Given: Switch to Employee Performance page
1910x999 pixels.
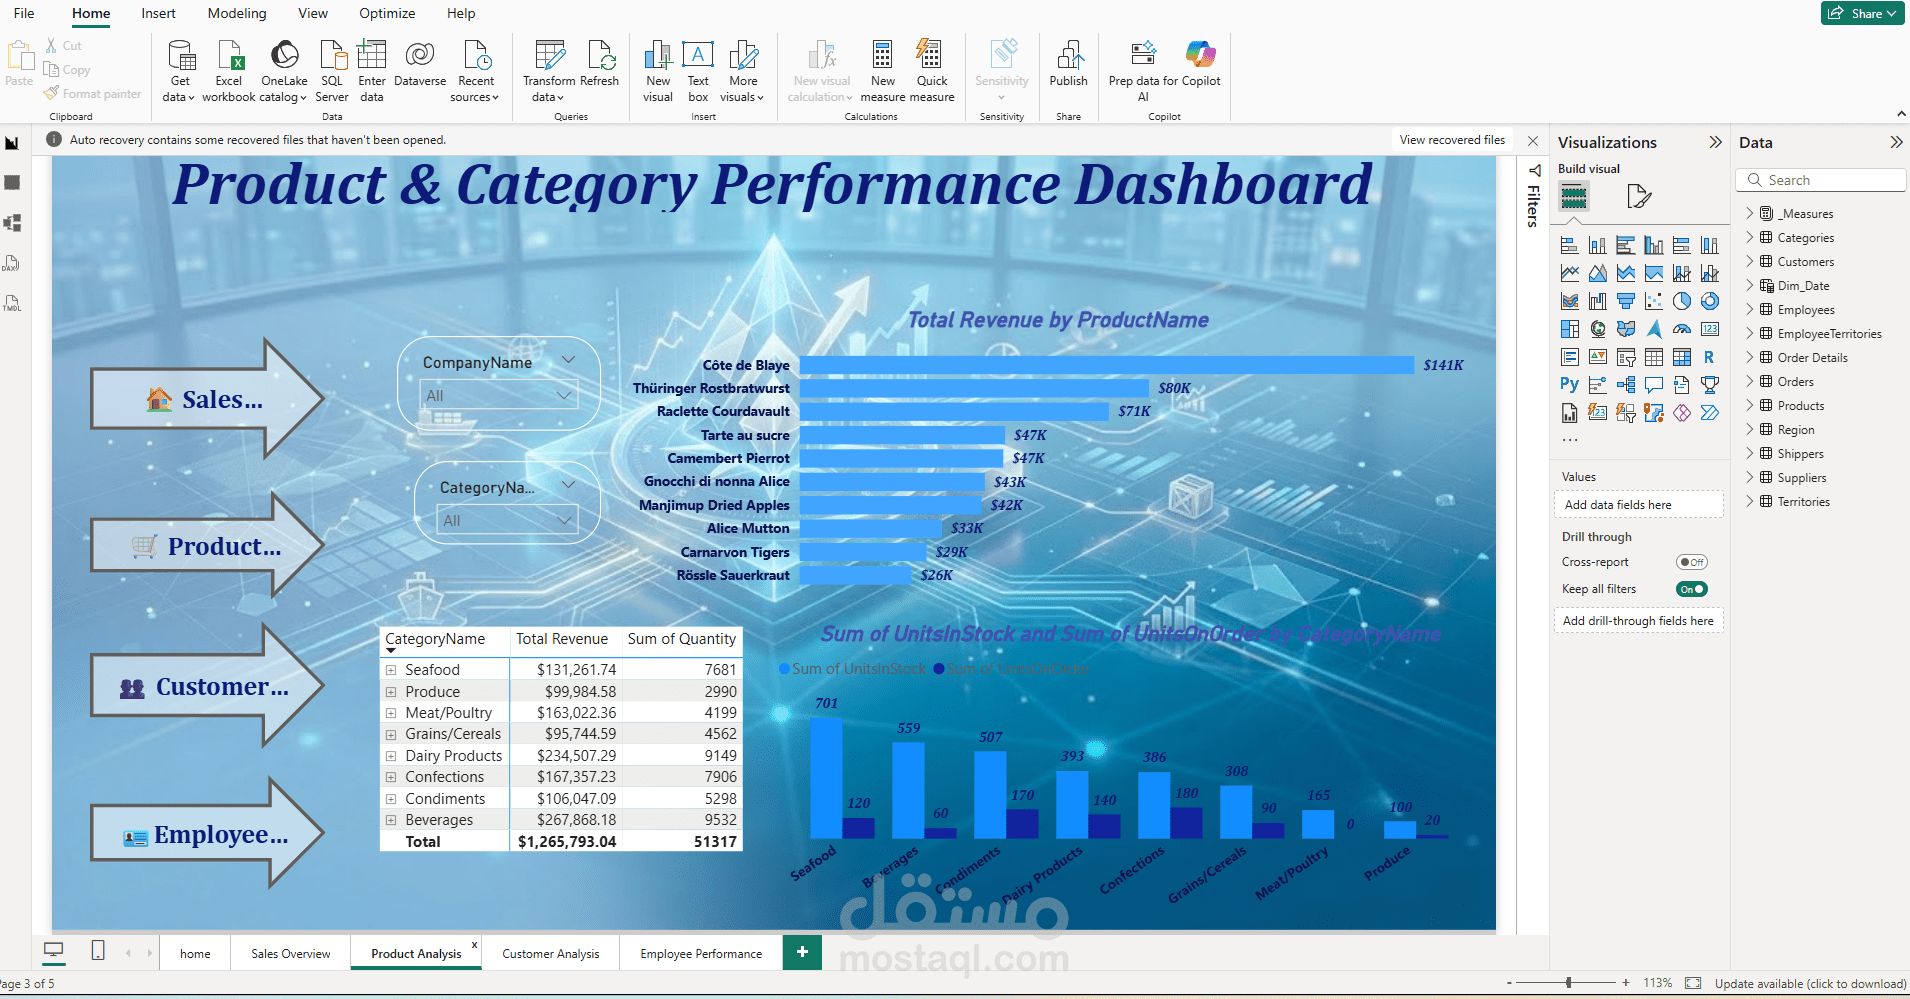Looking at the screenshot, I should [x=701, y=953].
